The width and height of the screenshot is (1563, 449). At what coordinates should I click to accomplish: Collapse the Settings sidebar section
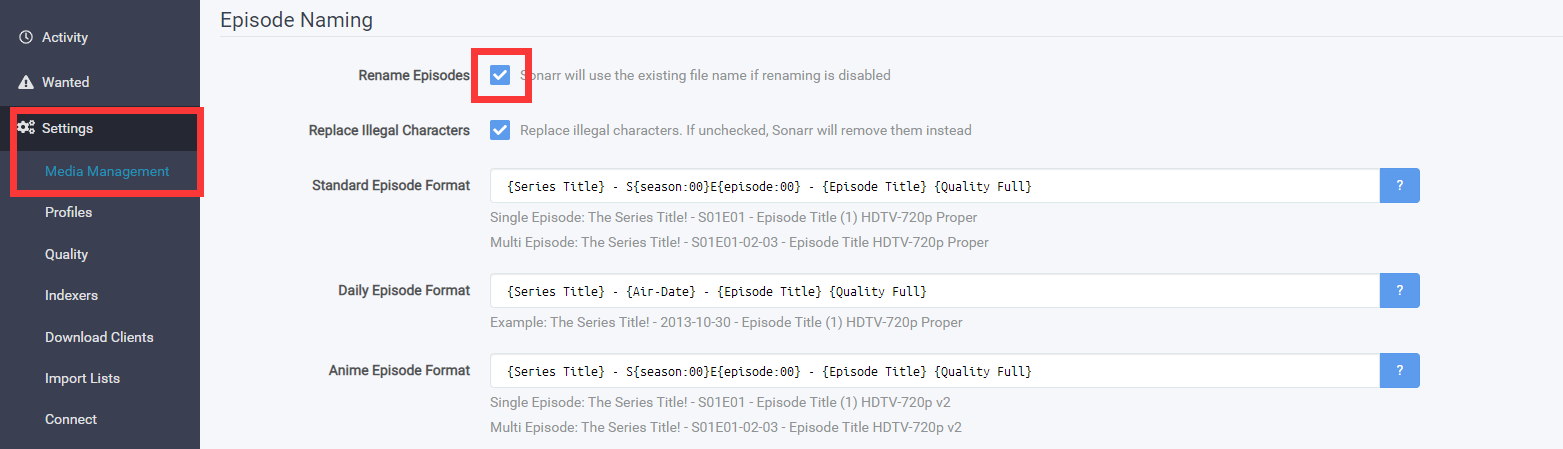[67, 129]
